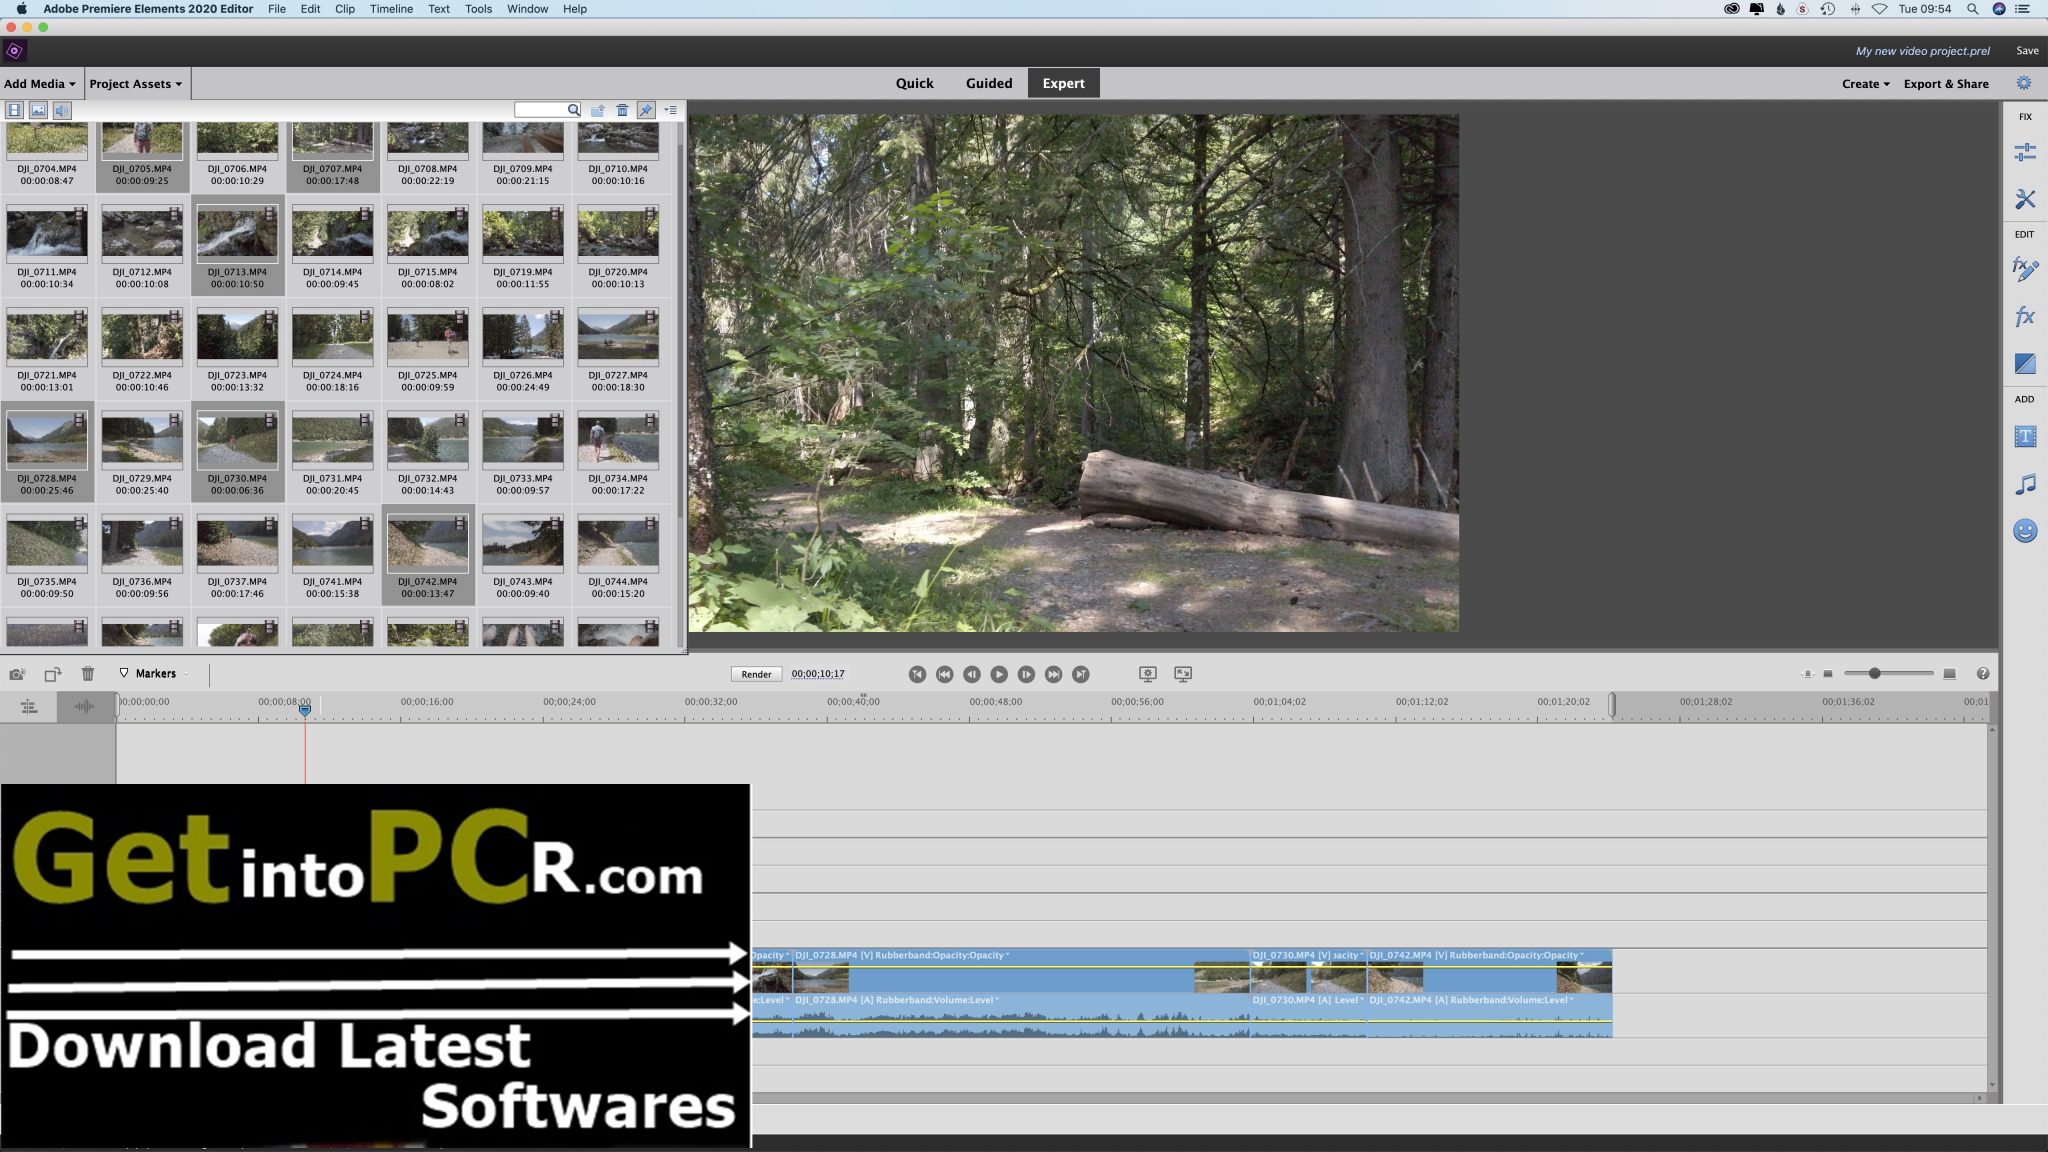Click the timeline track options icon
Viewport: 2048px width, 1152px height.
[29, 707]
